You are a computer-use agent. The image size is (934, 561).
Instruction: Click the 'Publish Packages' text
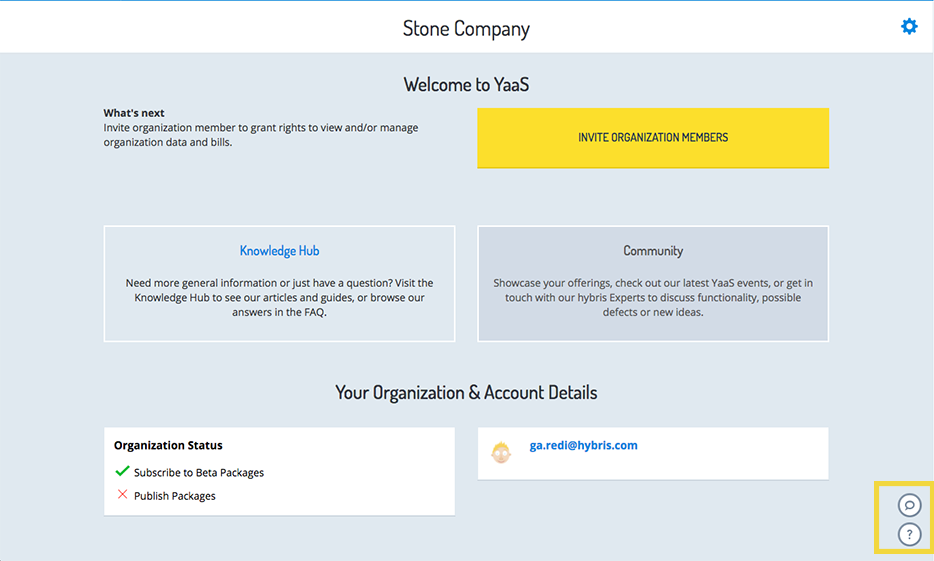(x=175, y=495)
